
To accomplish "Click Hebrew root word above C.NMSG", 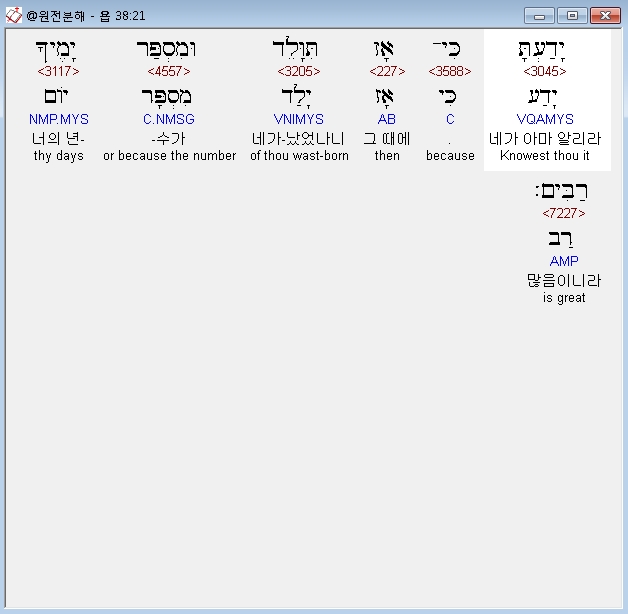I will point(166,98).
